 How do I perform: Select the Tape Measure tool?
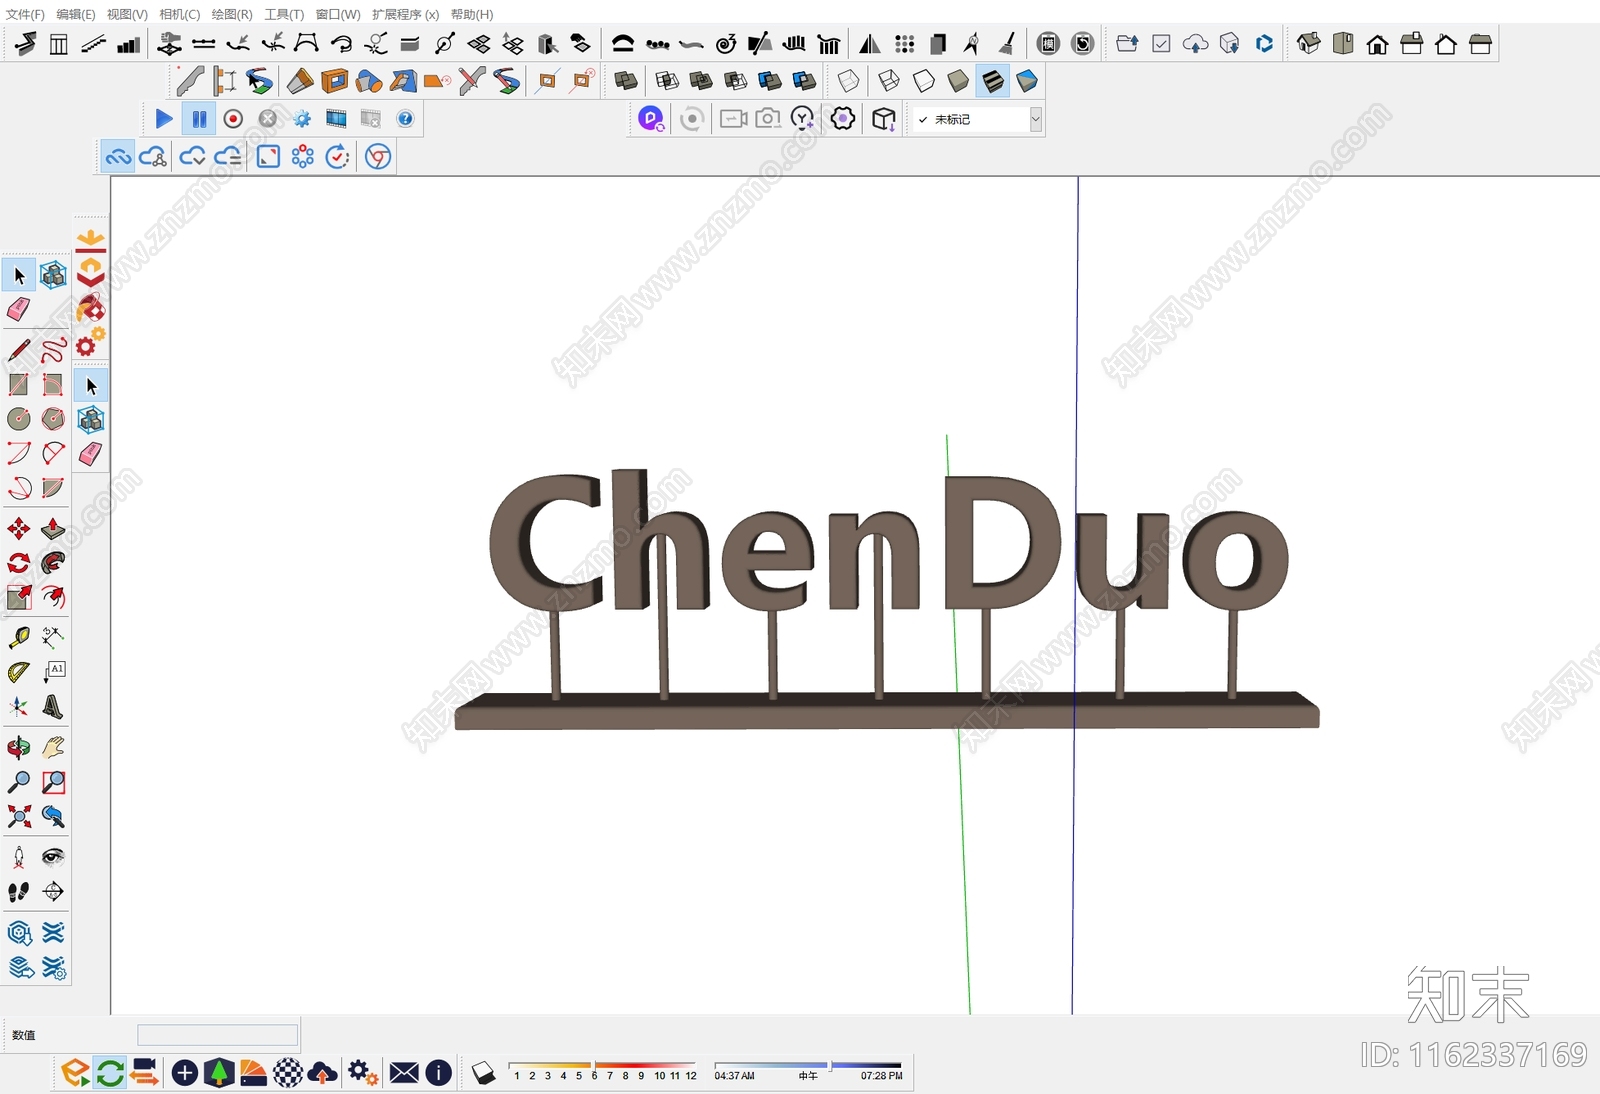[x=19, y=638]
